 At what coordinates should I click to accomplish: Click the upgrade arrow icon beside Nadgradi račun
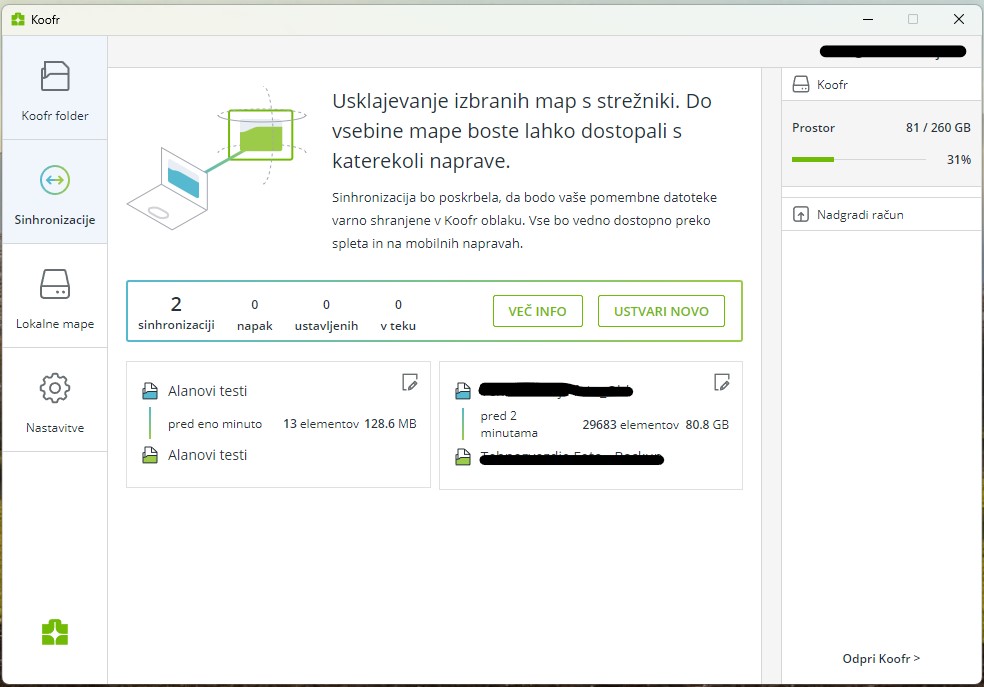pos(800,214)
